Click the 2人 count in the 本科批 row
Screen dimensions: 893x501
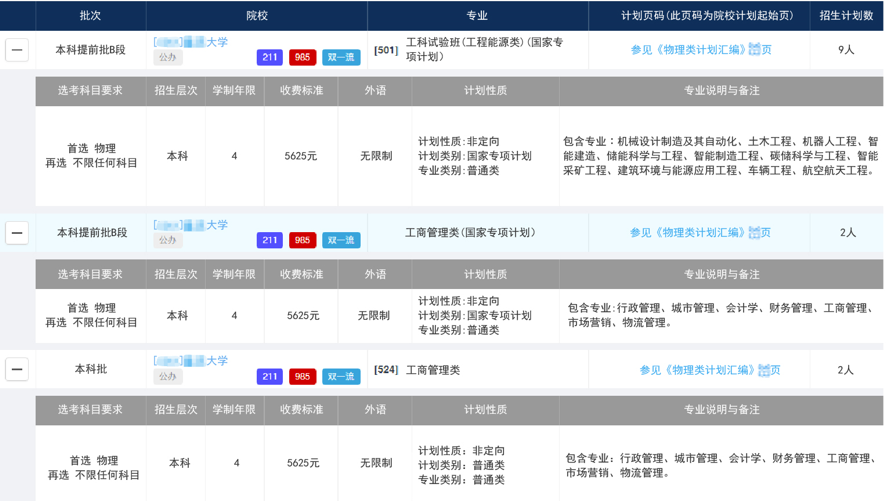(845, 370)
